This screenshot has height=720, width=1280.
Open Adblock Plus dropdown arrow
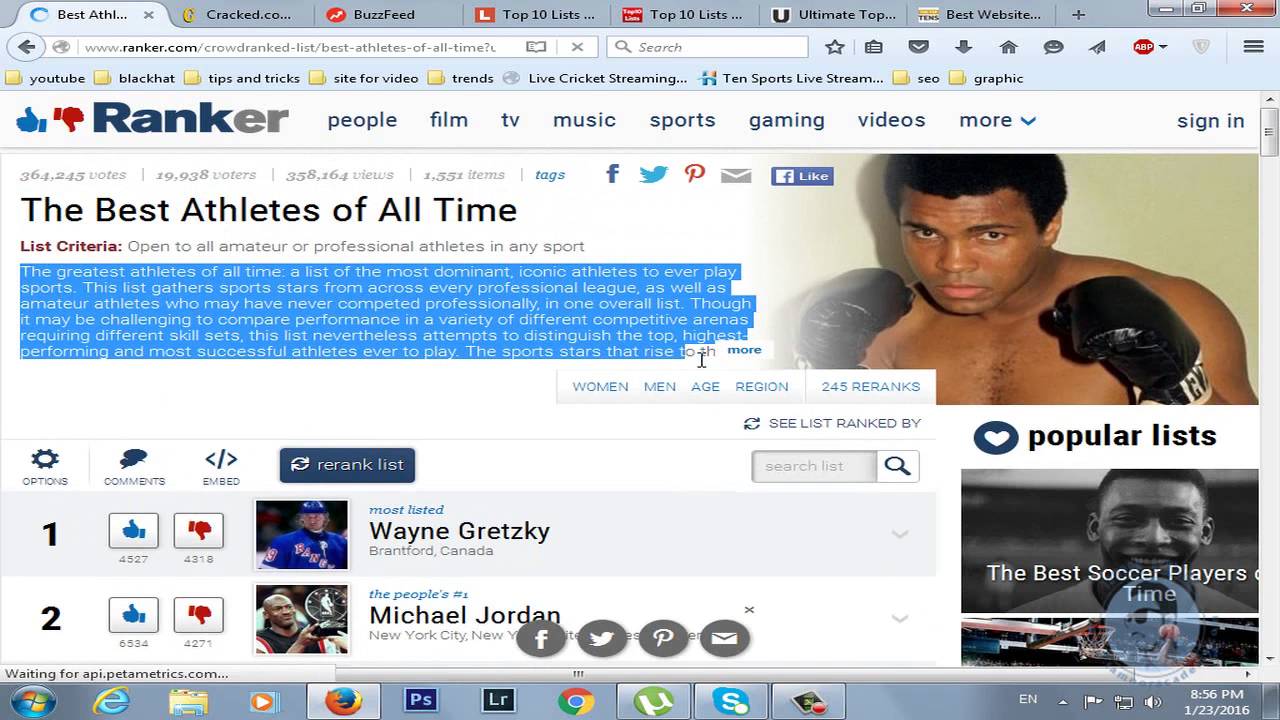[x=1163, y=47]
